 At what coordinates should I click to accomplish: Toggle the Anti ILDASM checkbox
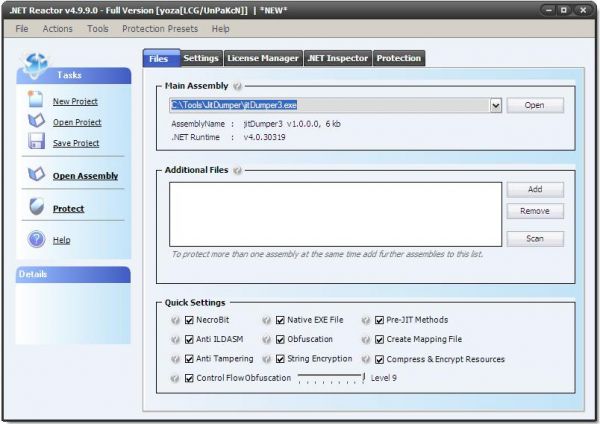(189, 339)
